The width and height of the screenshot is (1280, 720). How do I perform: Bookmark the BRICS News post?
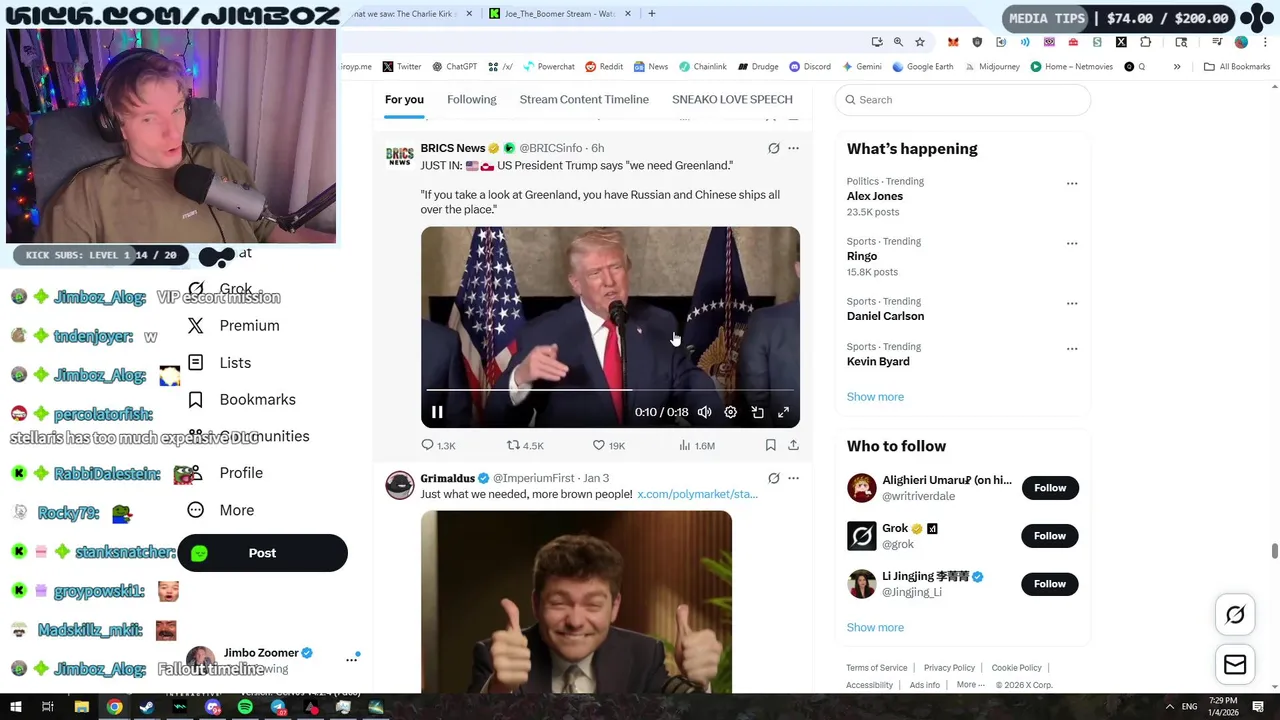770,445
